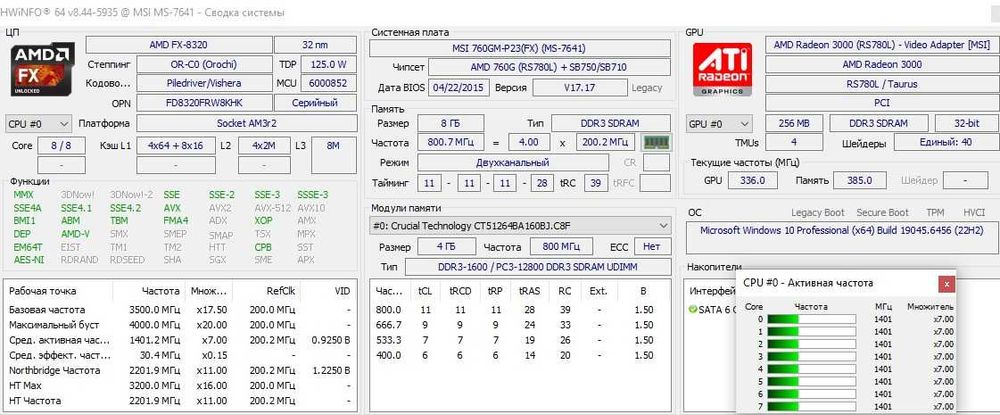Click the 8 / 8 core count field
This screenshot has height=415, width=1000.
click(x=61, y=145)
